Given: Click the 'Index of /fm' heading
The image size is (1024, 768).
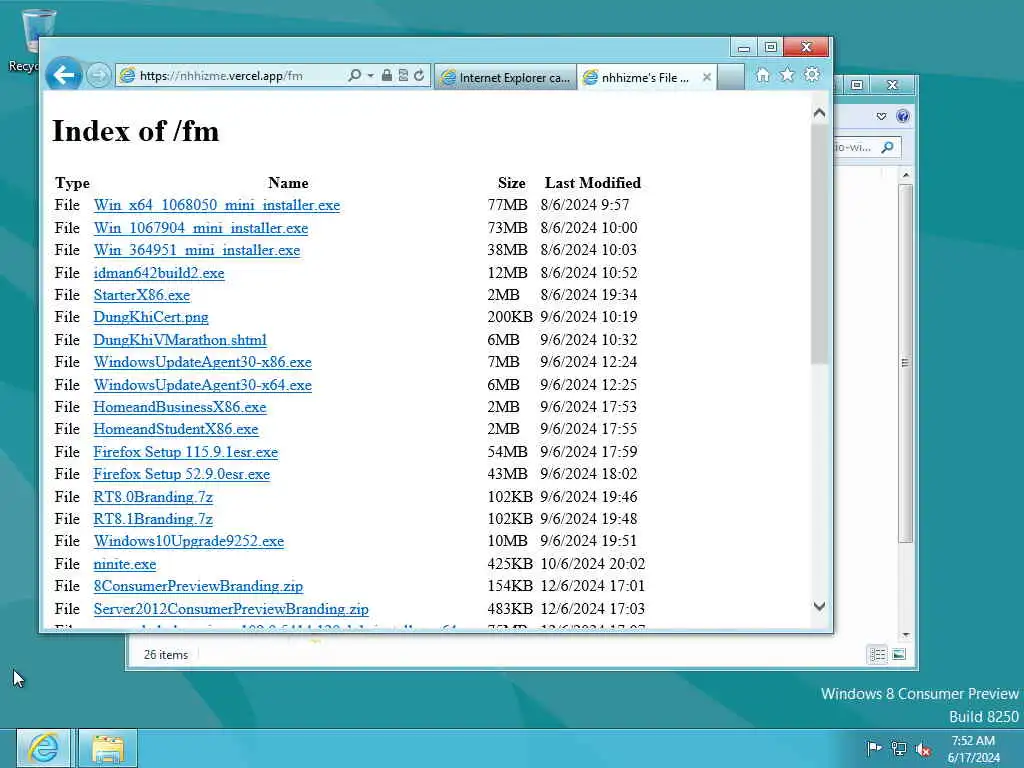Looking at the screenshot, I should [x=135, y=131].
